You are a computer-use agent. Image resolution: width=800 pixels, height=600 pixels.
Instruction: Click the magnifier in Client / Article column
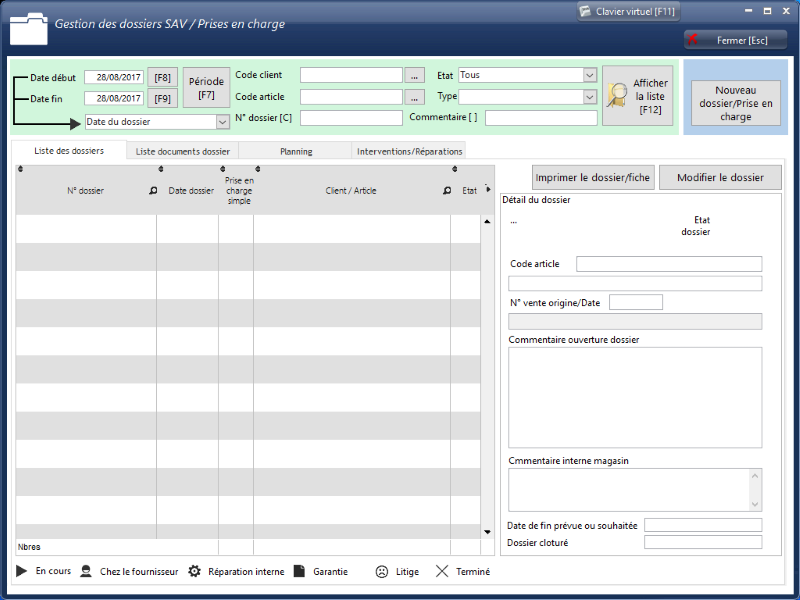click(447, 191)
